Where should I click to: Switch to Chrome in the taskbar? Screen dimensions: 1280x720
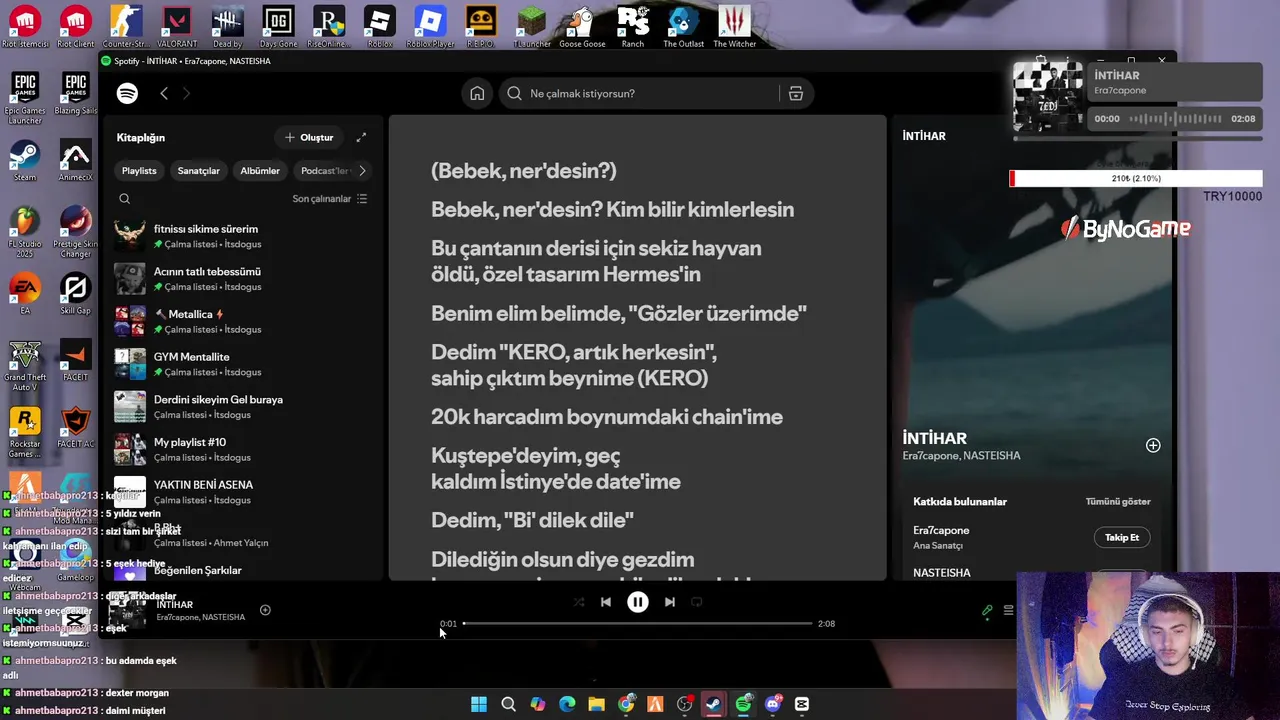click(x=626, y=704)
